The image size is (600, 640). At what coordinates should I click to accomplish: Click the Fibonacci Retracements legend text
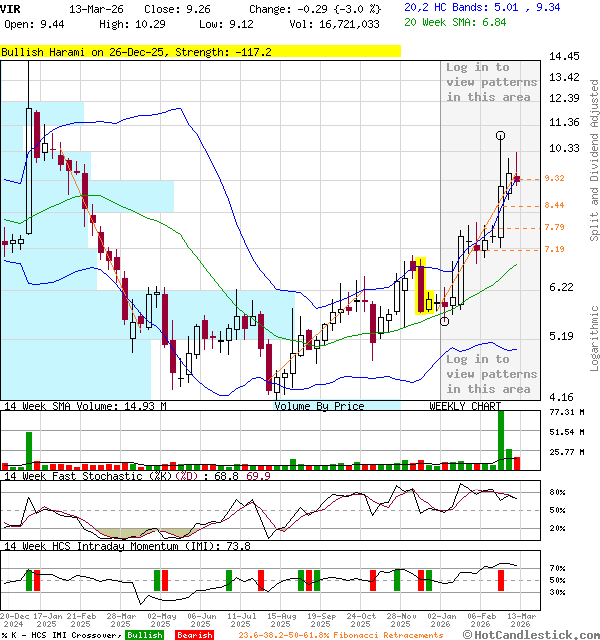tap(340, 635)
